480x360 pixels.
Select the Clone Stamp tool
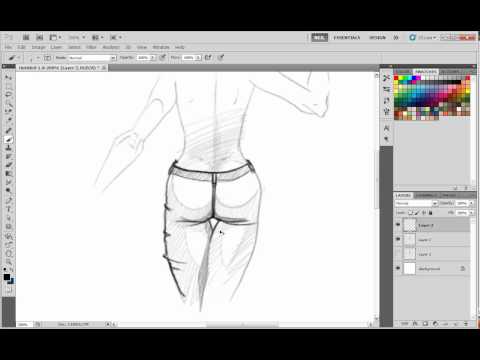[9, 148]
